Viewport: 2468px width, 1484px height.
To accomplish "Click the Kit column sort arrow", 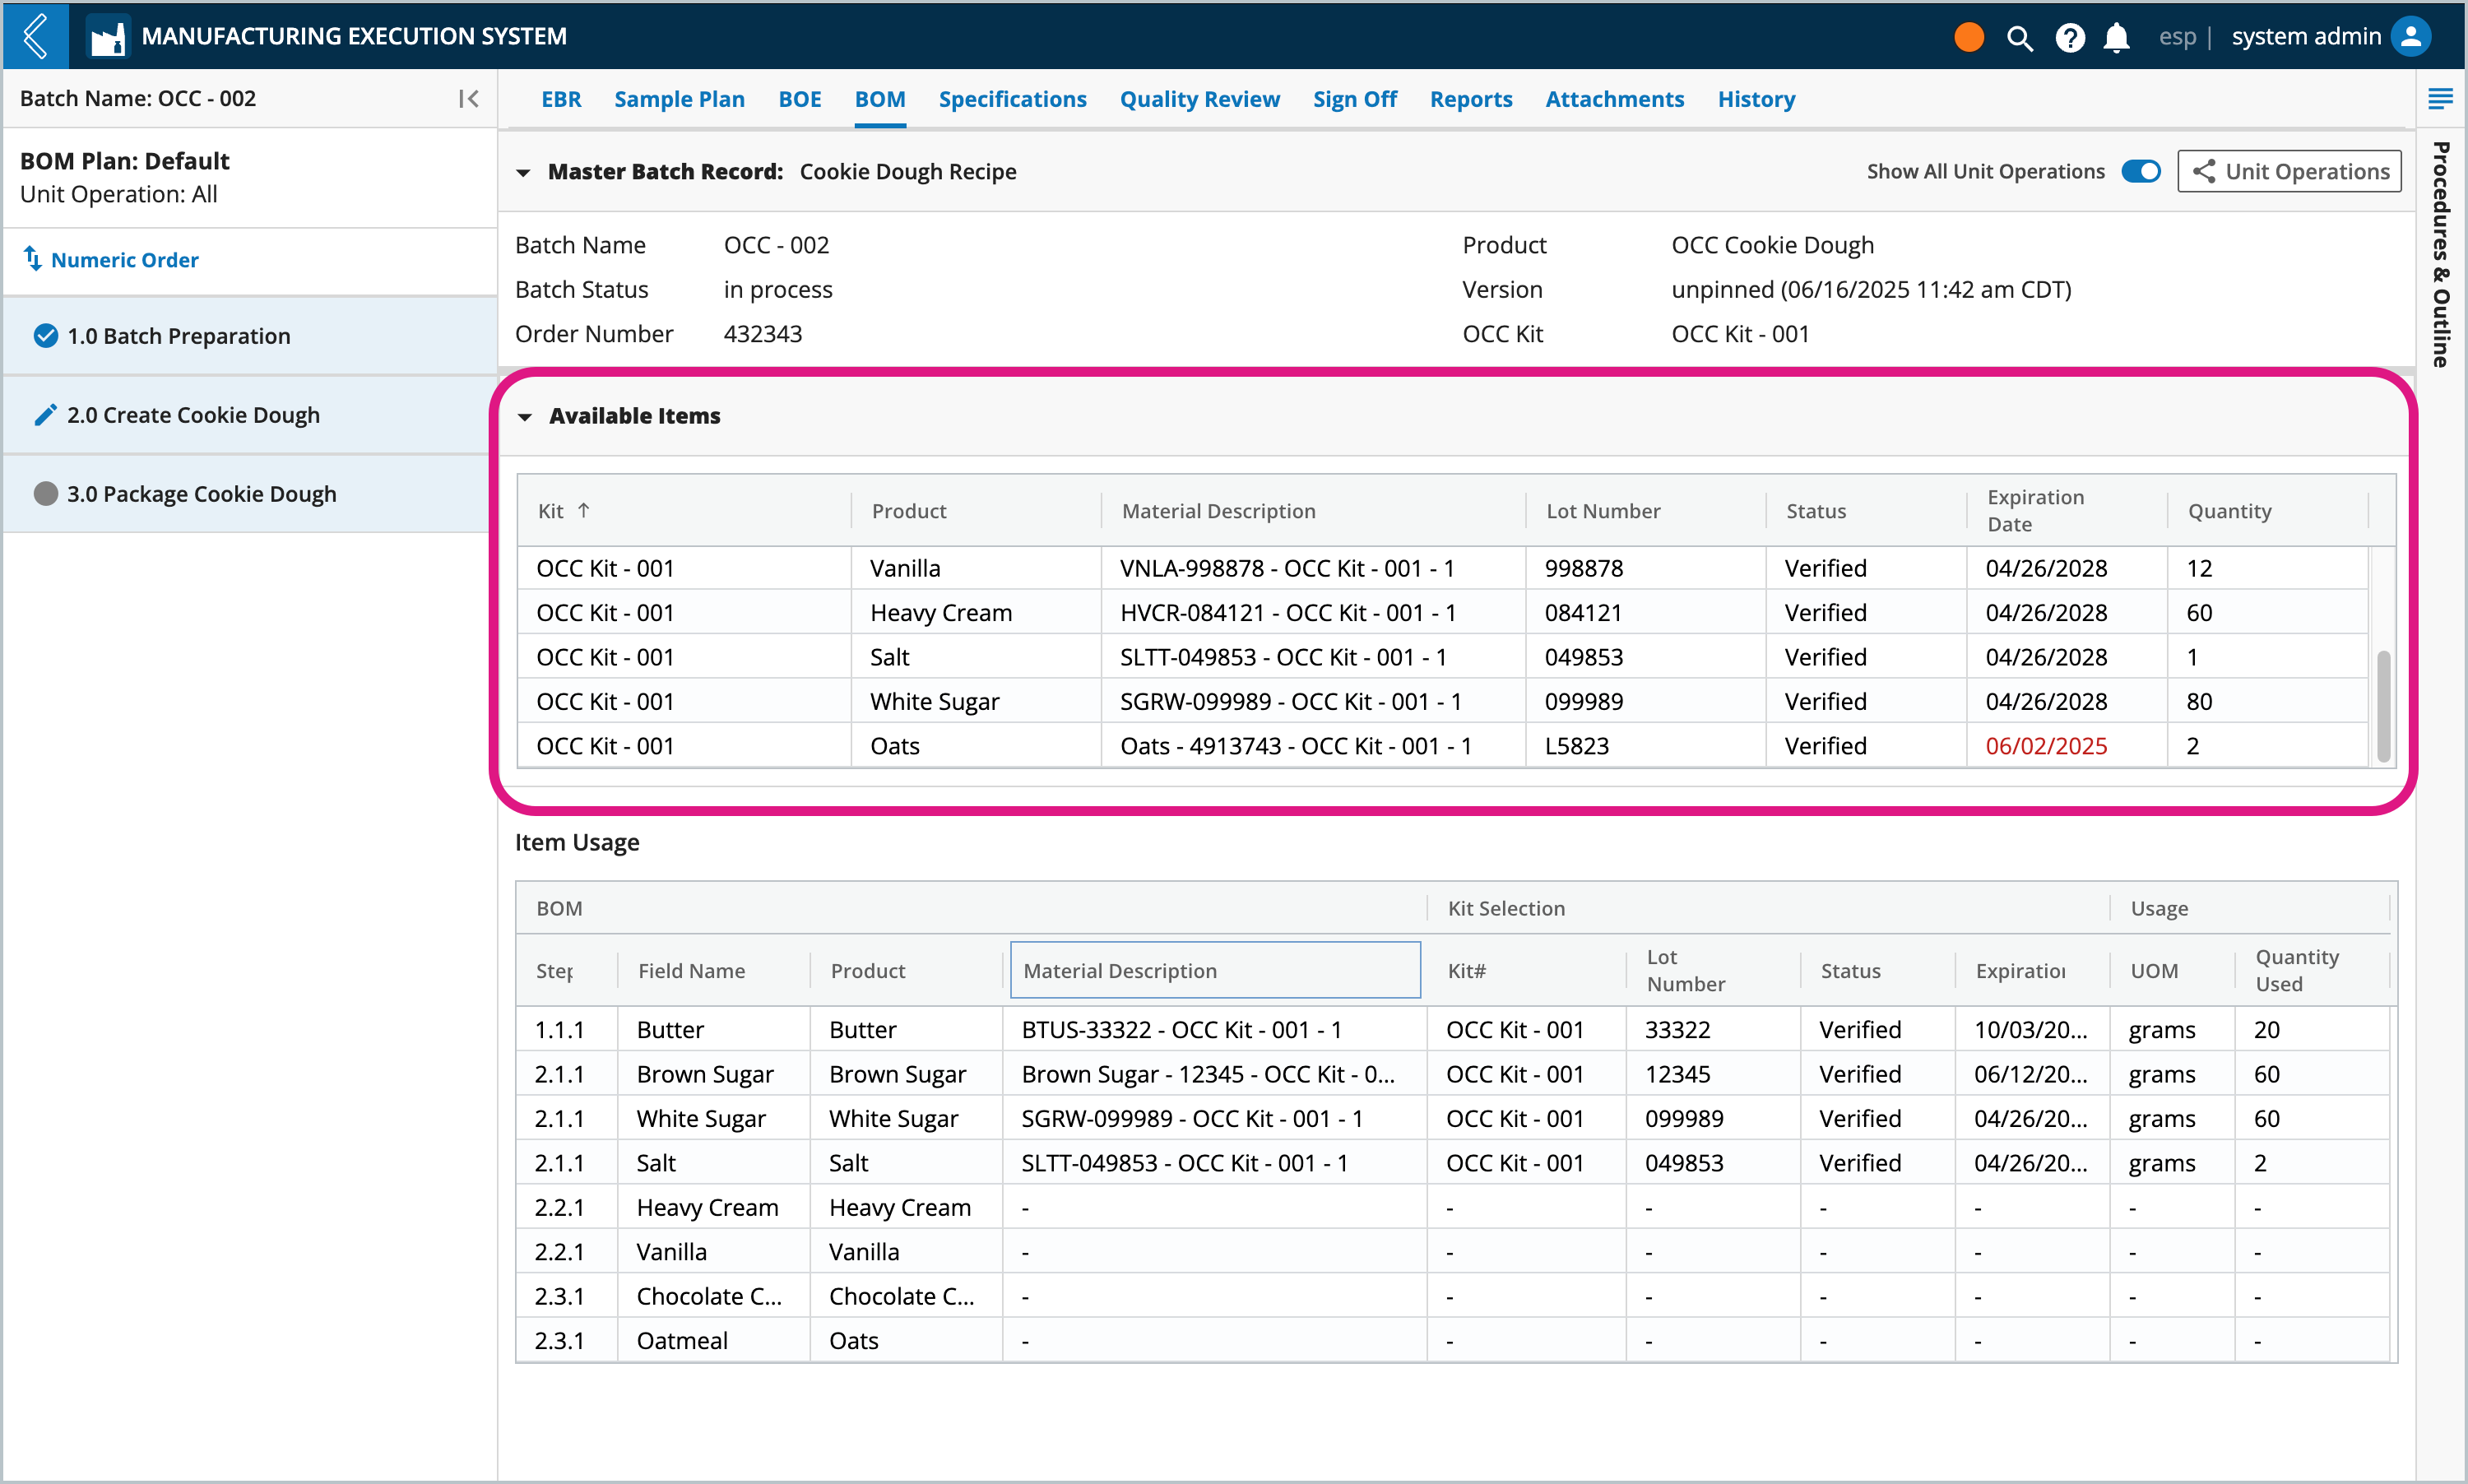I will tap(584, 510).
